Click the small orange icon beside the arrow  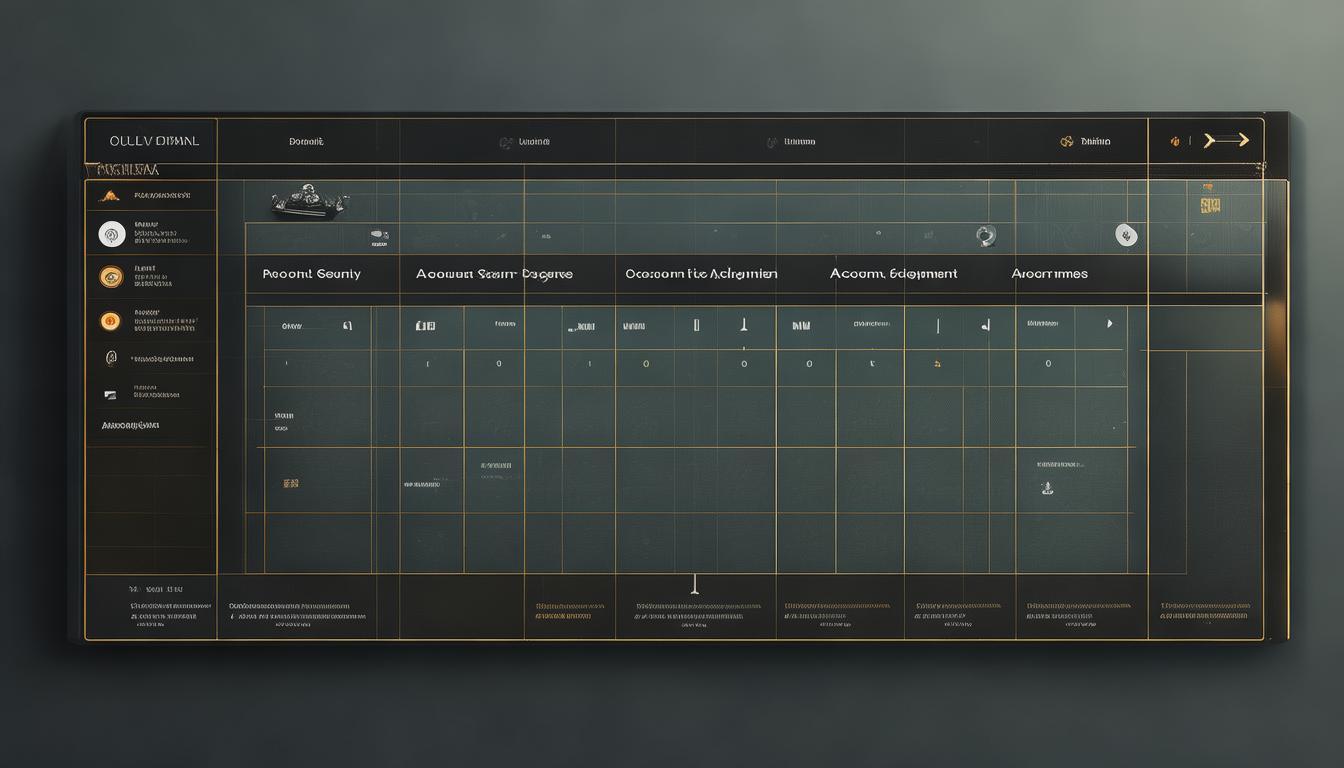coord(1175,142)
